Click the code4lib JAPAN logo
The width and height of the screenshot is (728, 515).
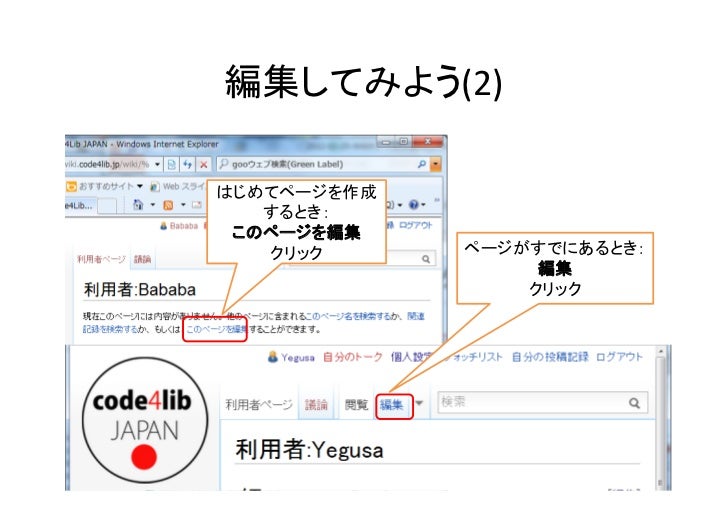point(144,420)
